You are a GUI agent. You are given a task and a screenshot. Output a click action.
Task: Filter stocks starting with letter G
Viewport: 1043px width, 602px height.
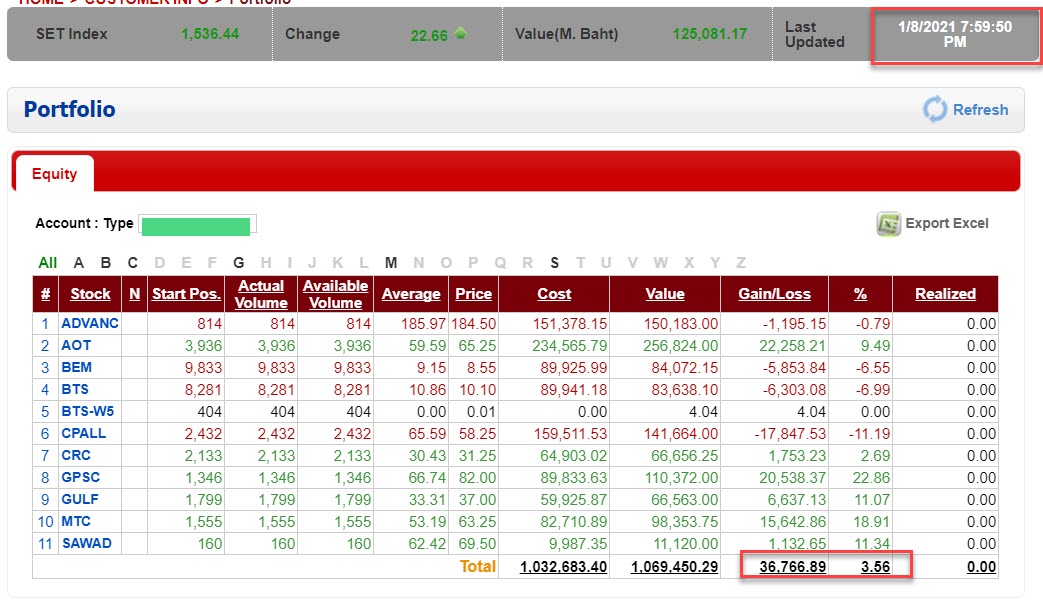tap(239, 263)
